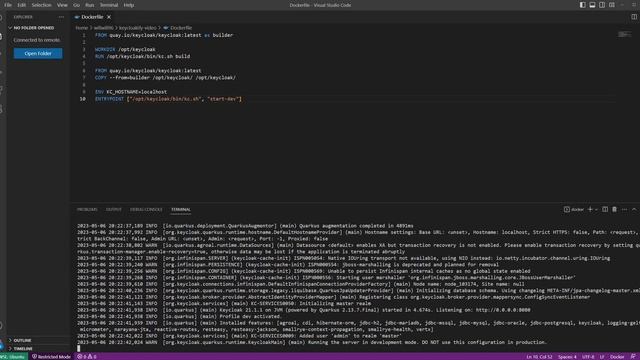Open the File menu

click(x=8, y=5)
